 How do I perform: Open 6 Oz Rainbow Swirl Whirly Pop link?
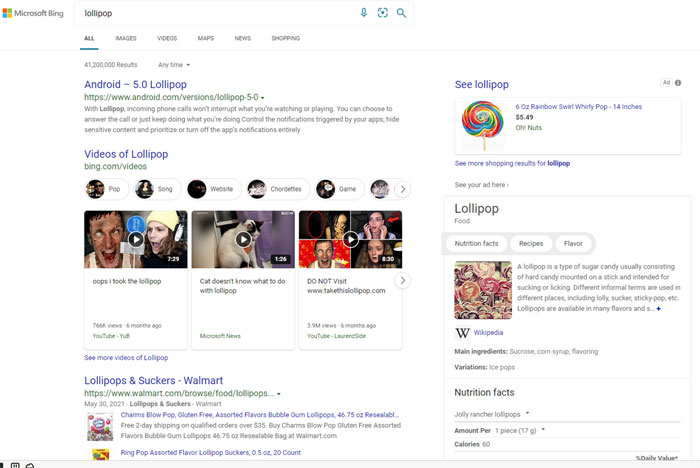tap(579, 107)
